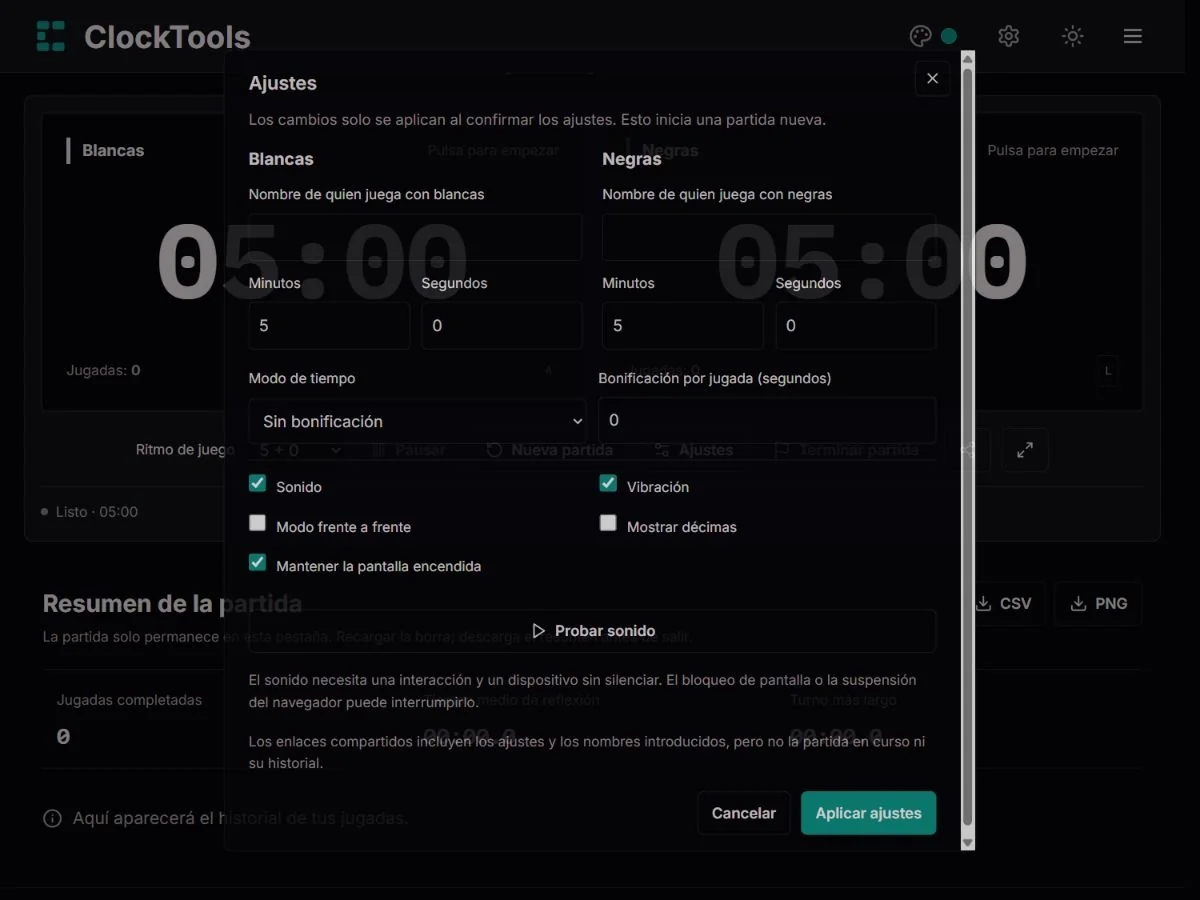Focus the Negras Minutos field
Image resolution: width=1200 pixels, height=900 pixels.
(x=683, y=326)
